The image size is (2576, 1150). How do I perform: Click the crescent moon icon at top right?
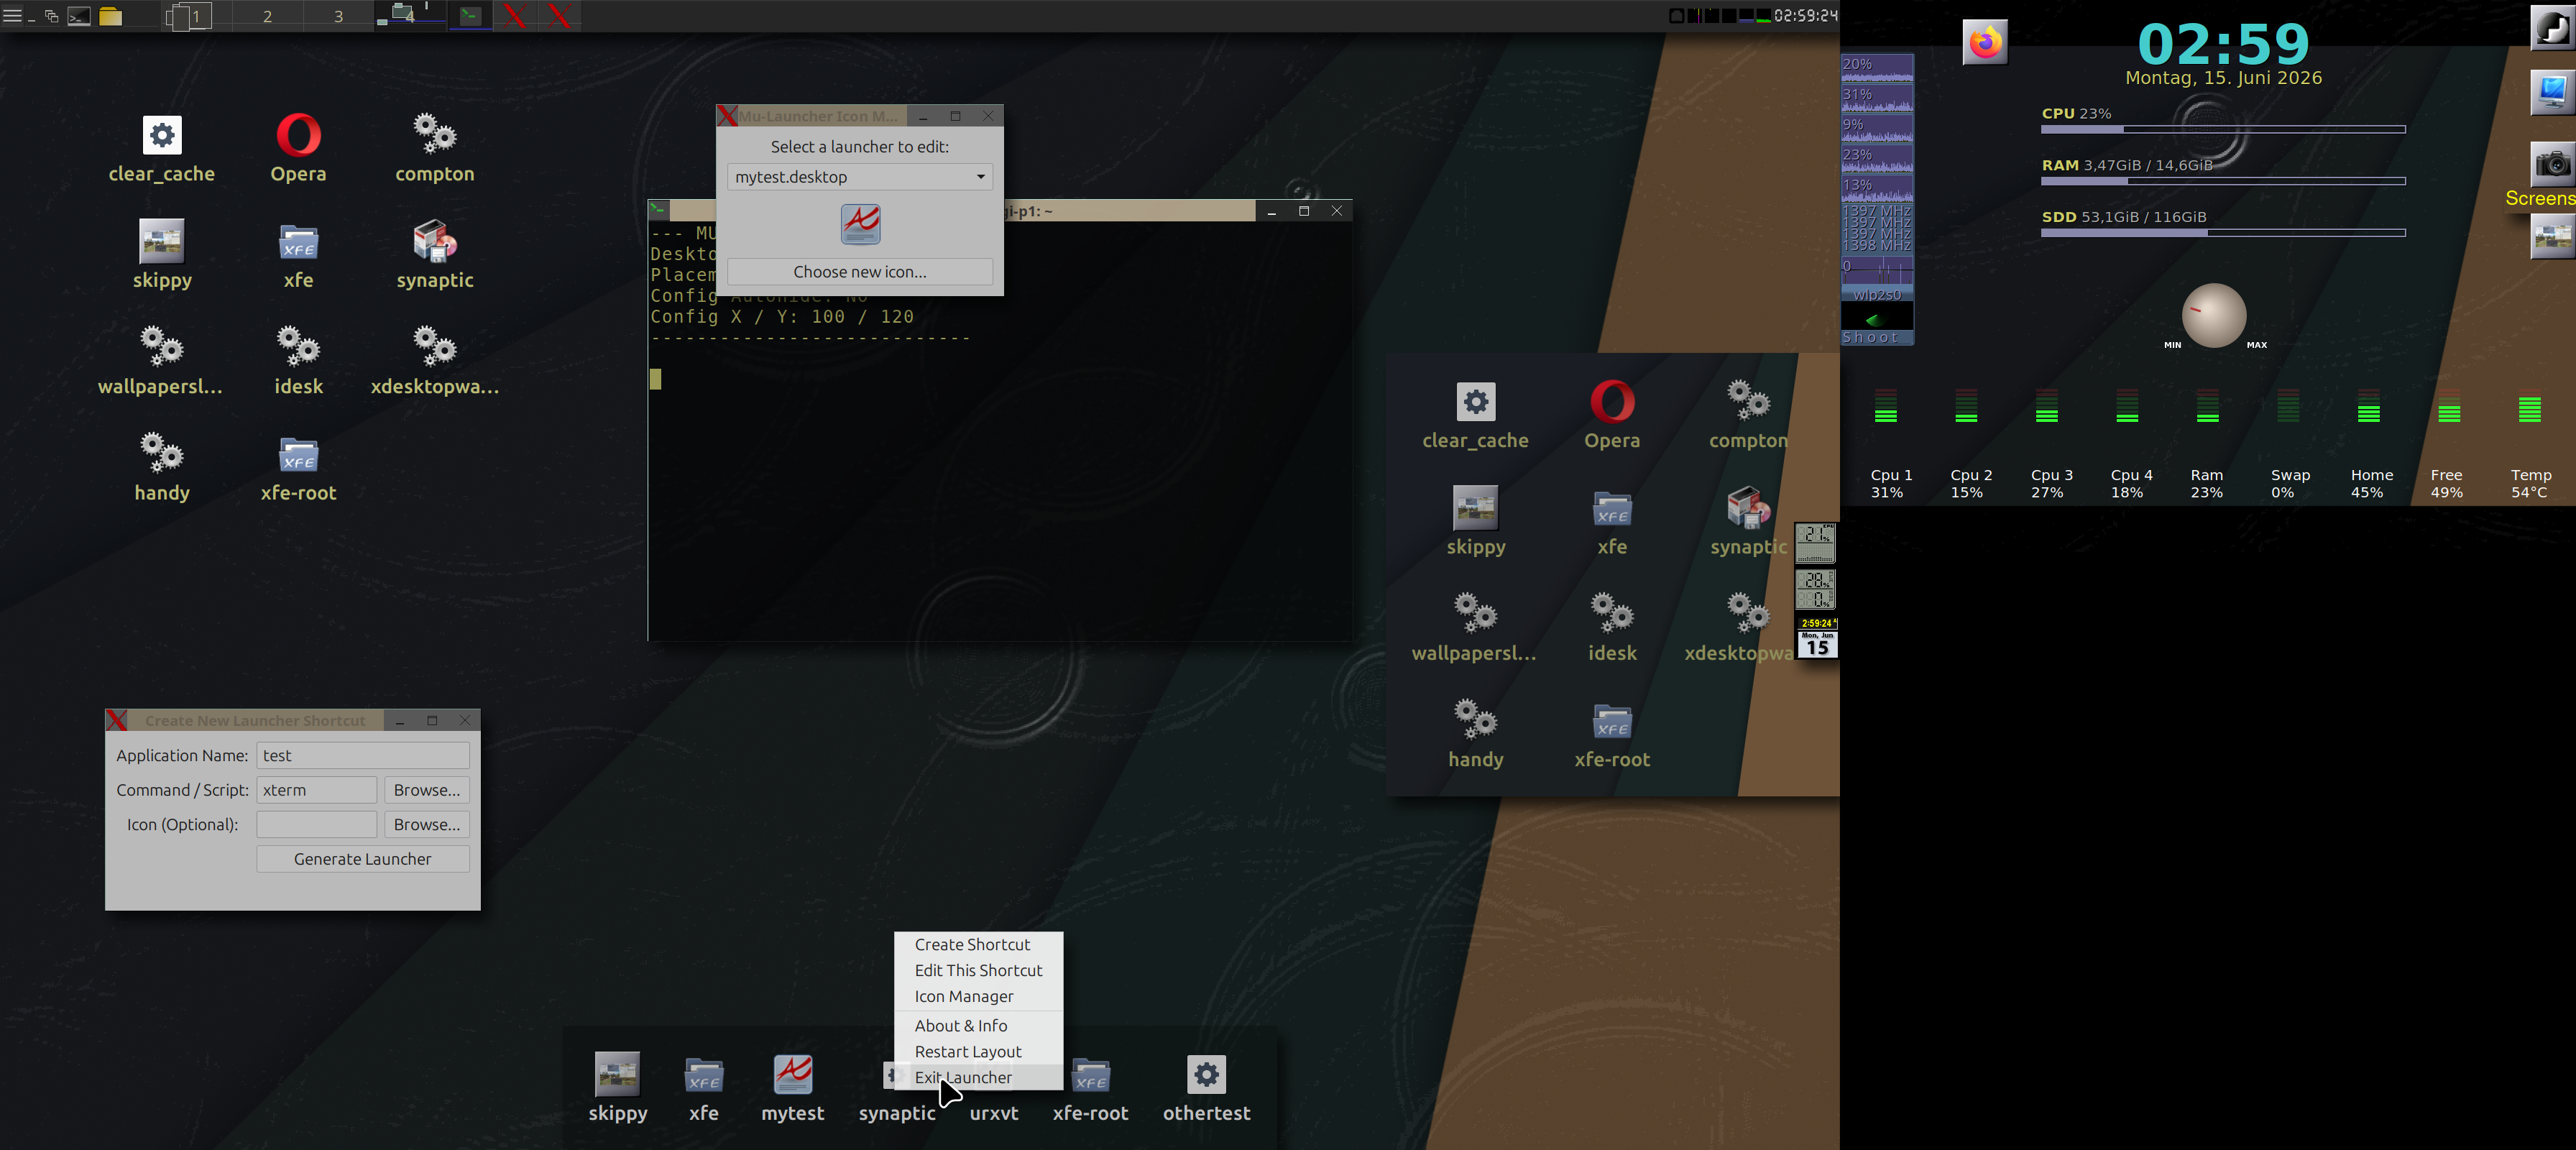pos(2552,27)
